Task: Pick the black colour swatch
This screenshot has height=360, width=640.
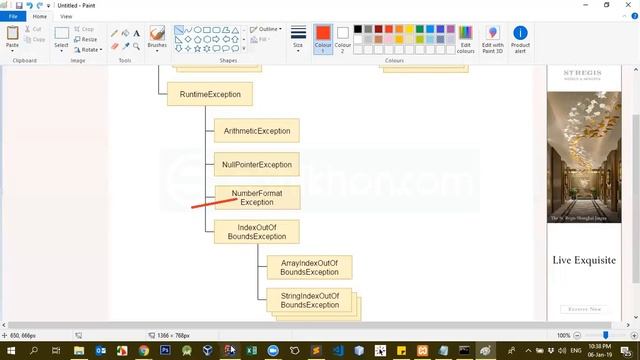Action: (358, 29)
